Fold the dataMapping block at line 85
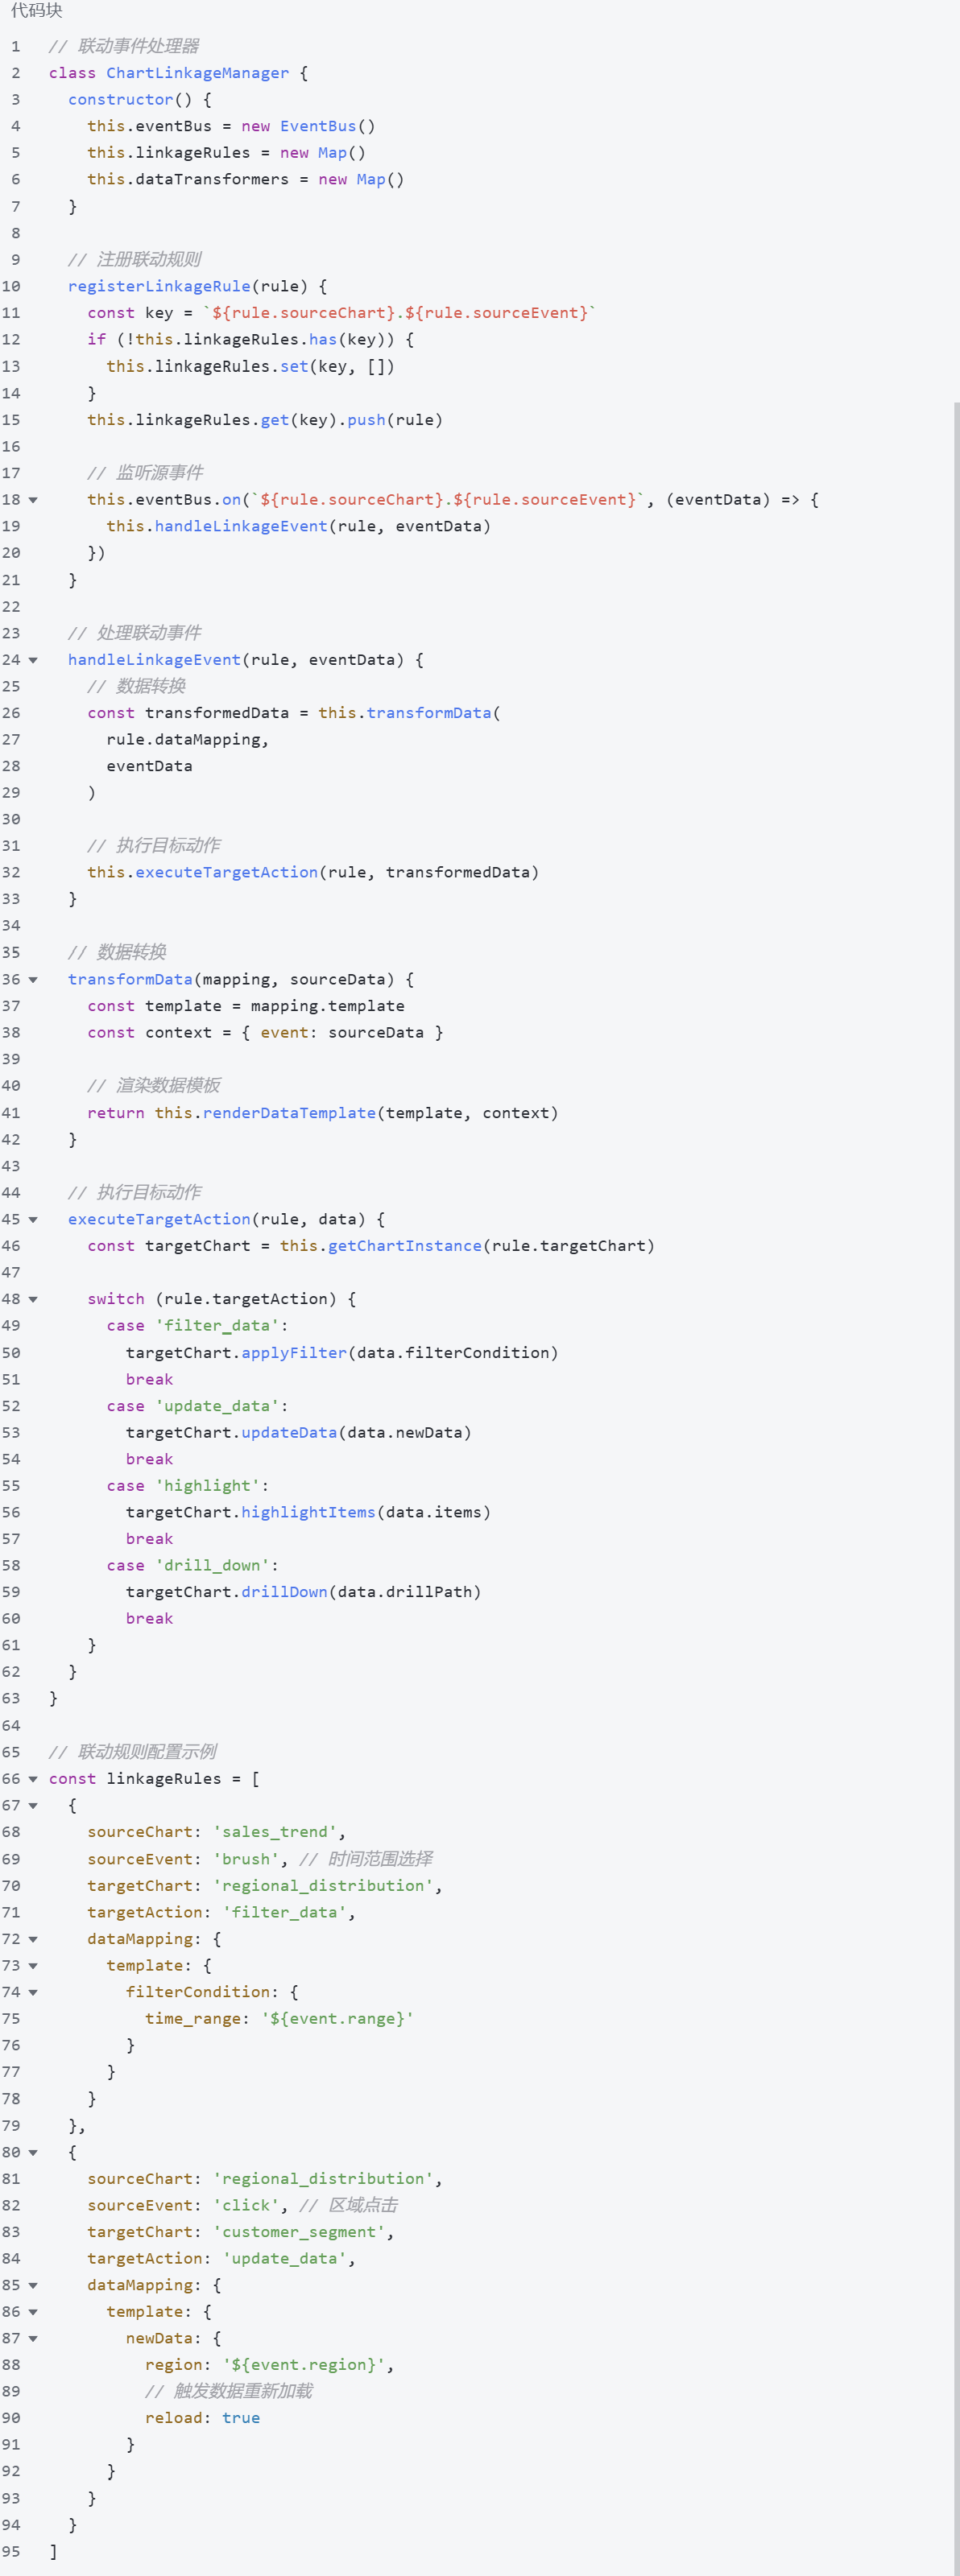960x2576 pixels. [33, 2285]
